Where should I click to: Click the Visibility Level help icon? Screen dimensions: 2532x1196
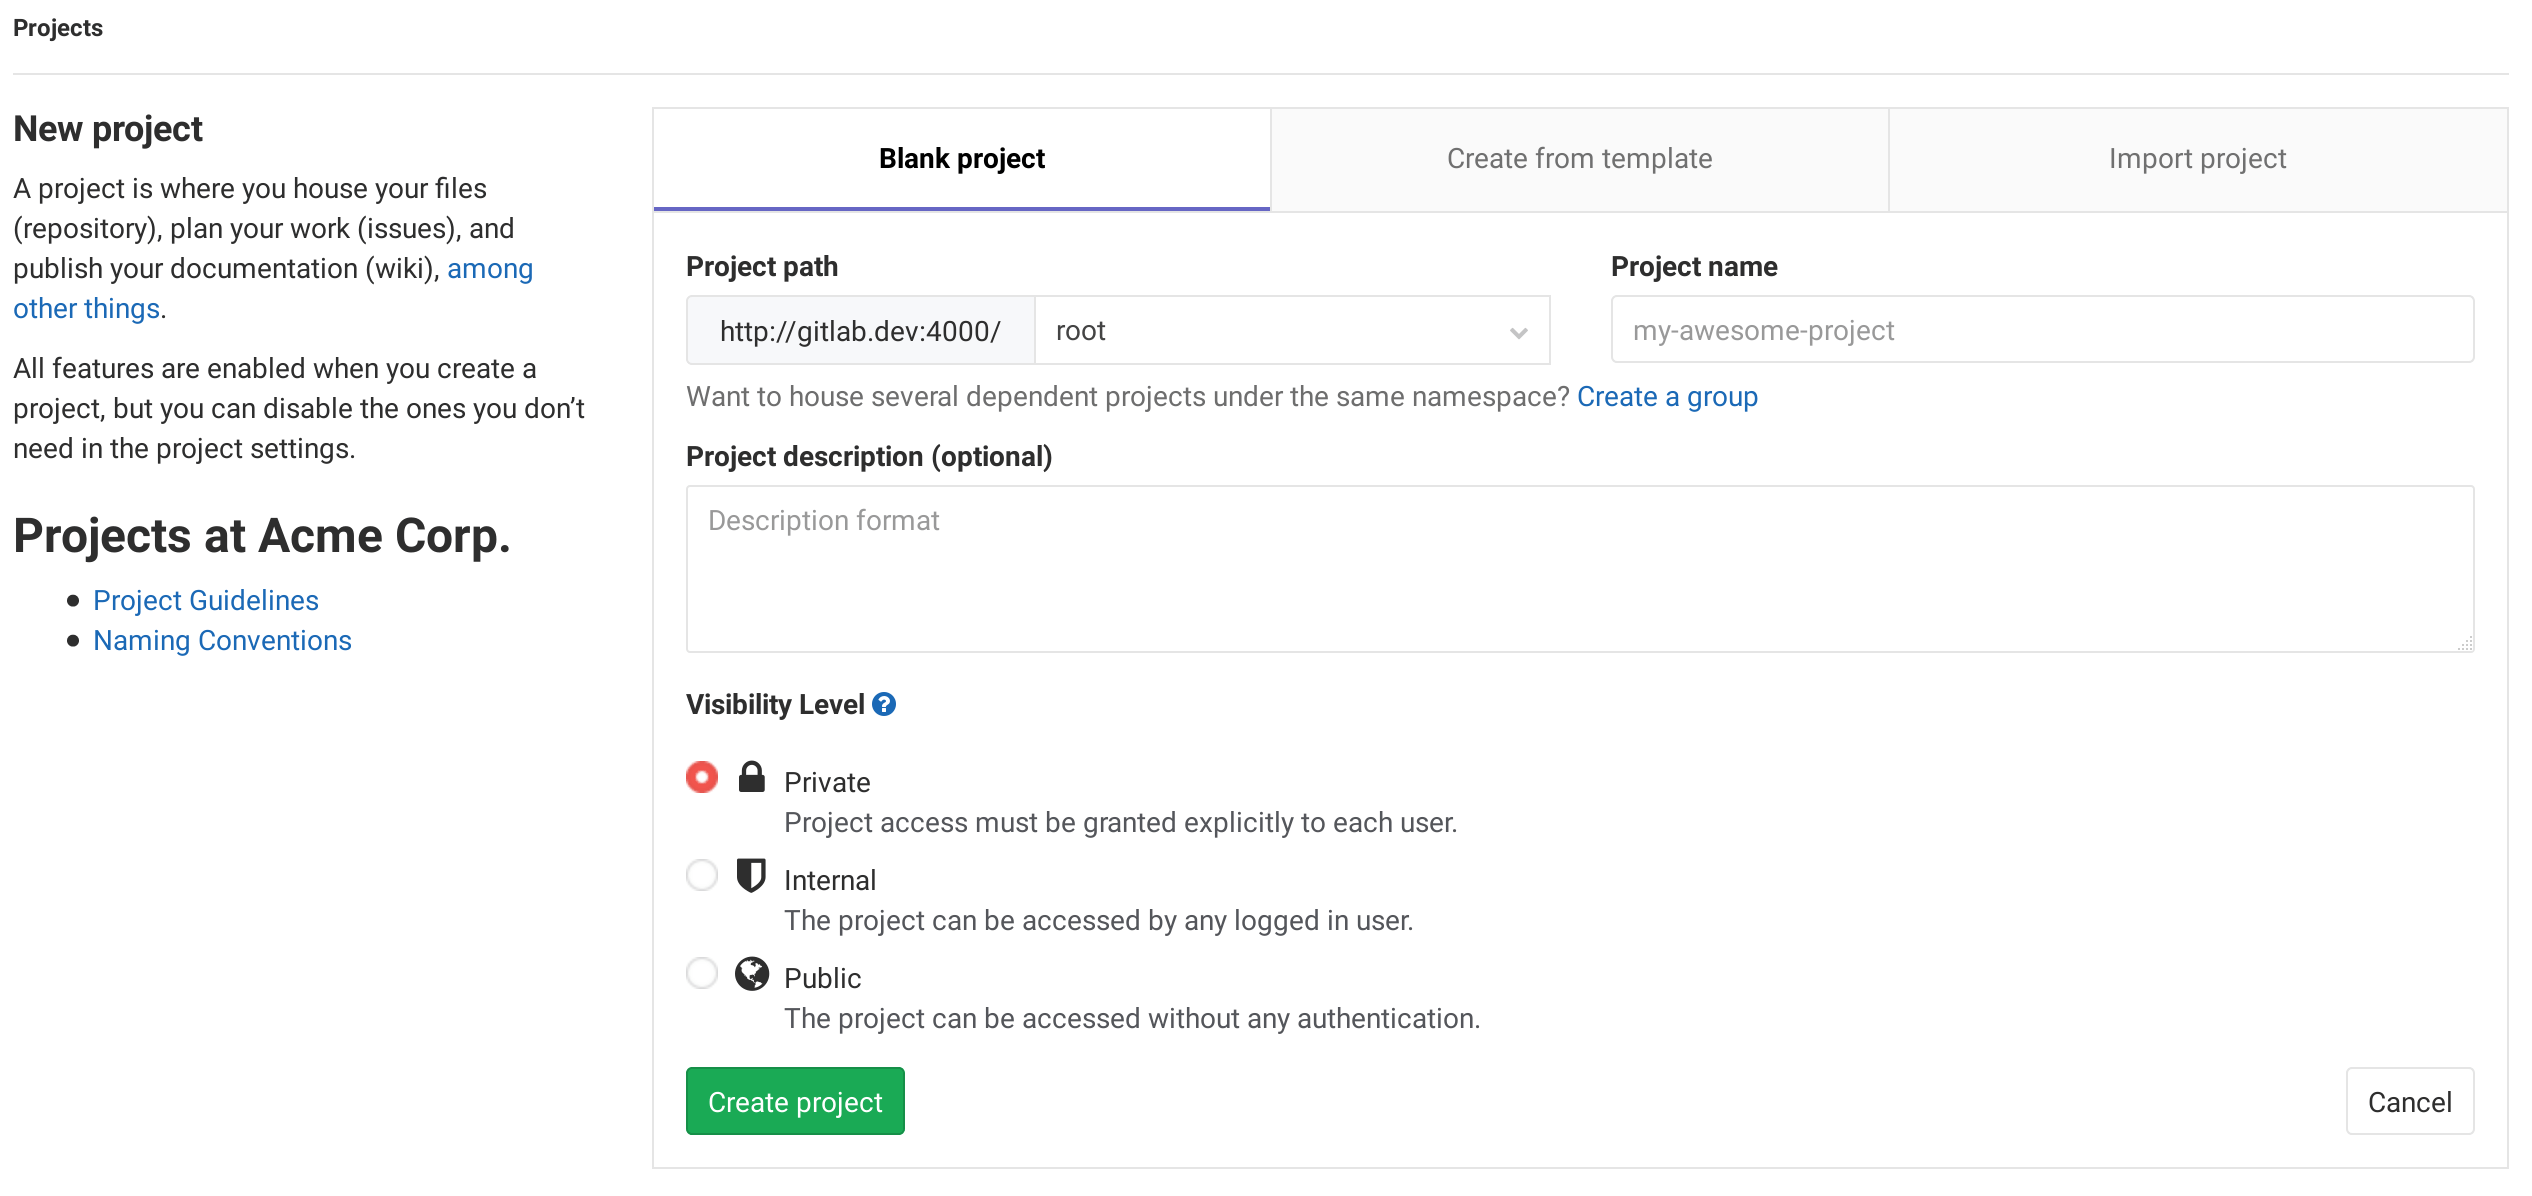(883, 704)
